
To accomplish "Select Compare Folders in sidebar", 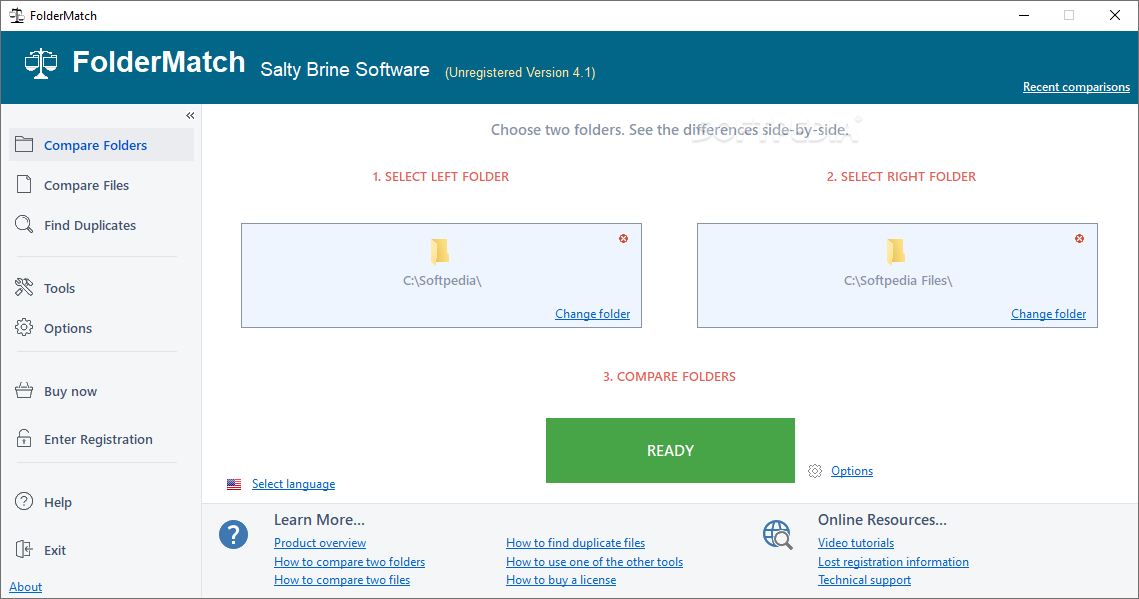I will point(102,145).
